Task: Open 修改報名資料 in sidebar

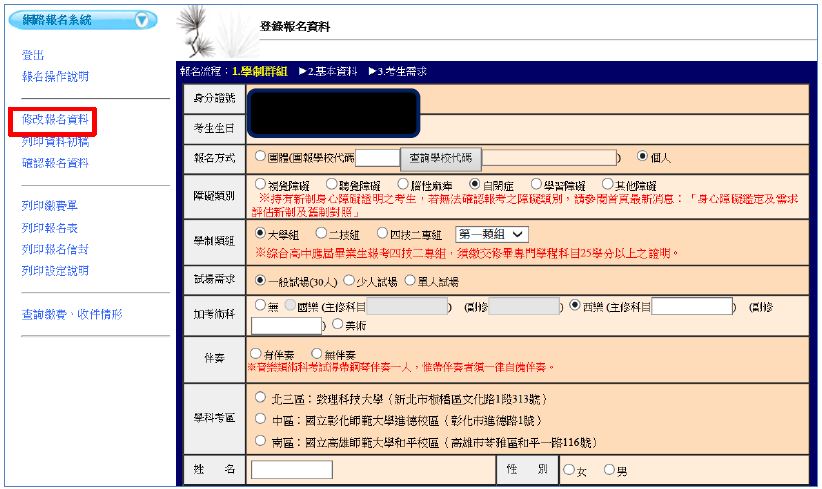Action: [x=55, y=119]
